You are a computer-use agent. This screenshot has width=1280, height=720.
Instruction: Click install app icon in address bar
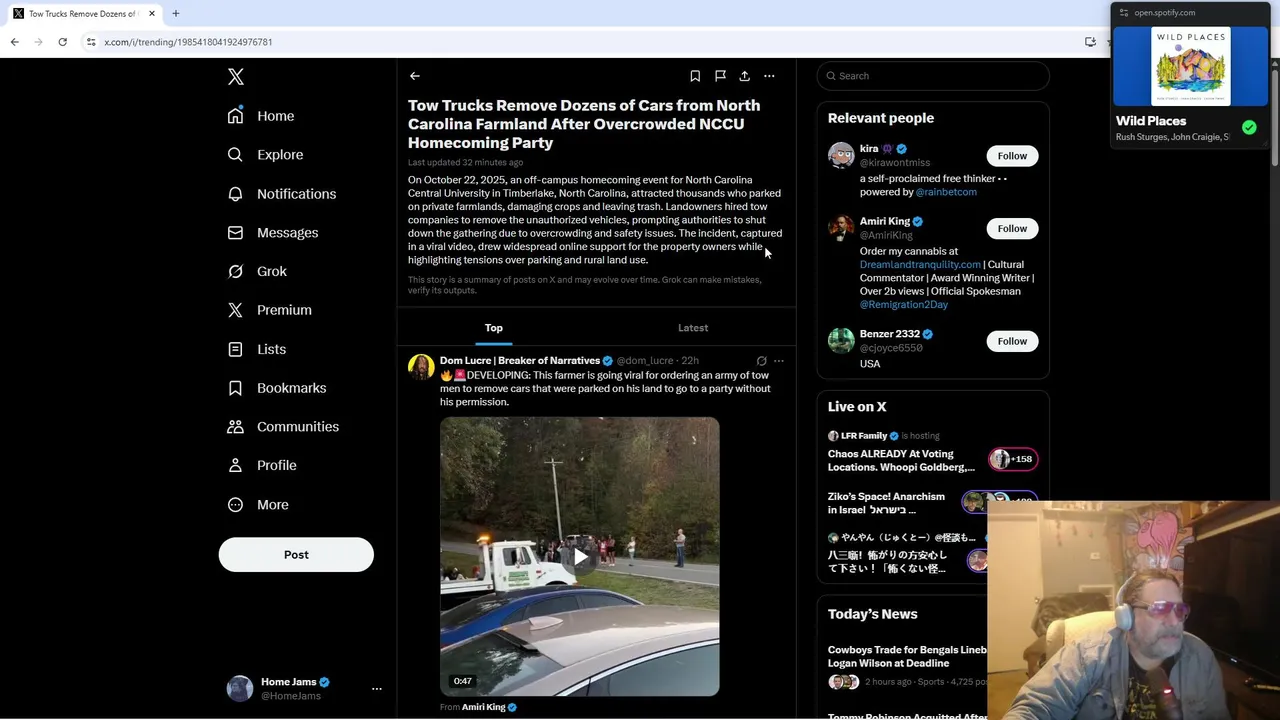coord(1090,42)
